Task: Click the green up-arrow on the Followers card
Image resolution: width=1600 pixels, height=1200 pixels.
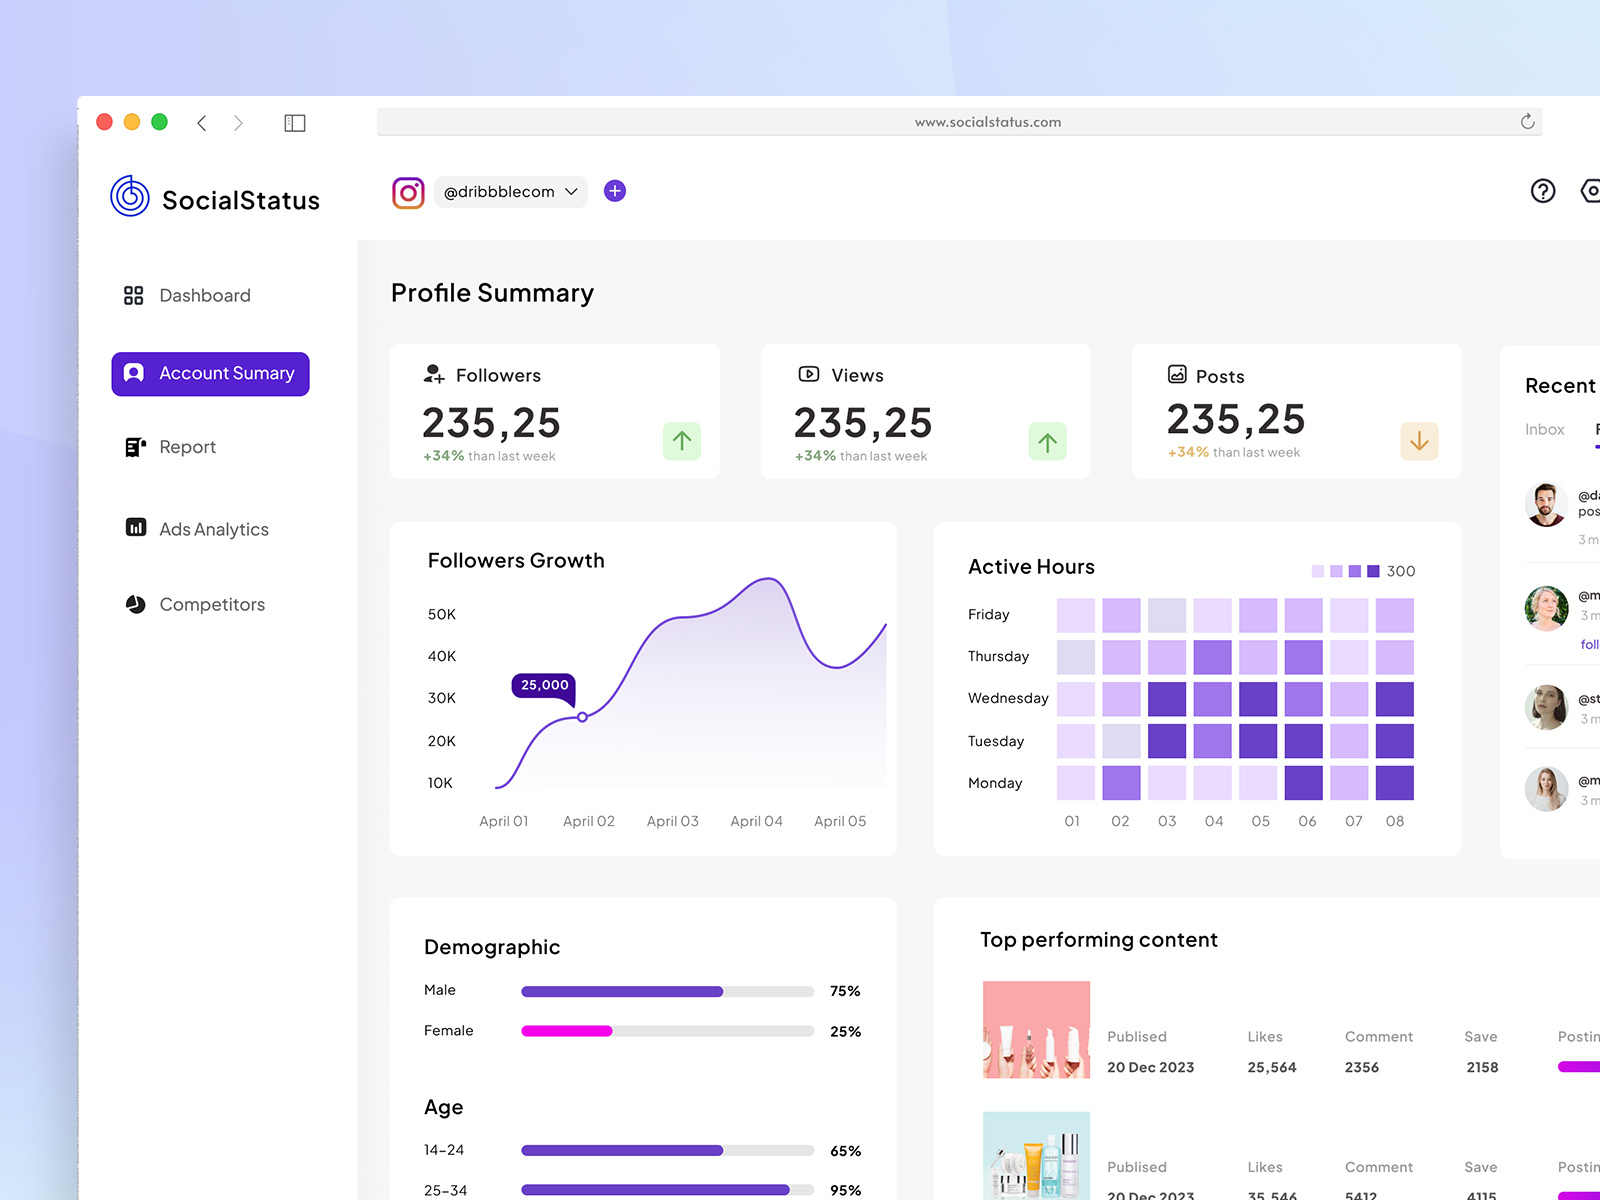Action: (682, 441)
